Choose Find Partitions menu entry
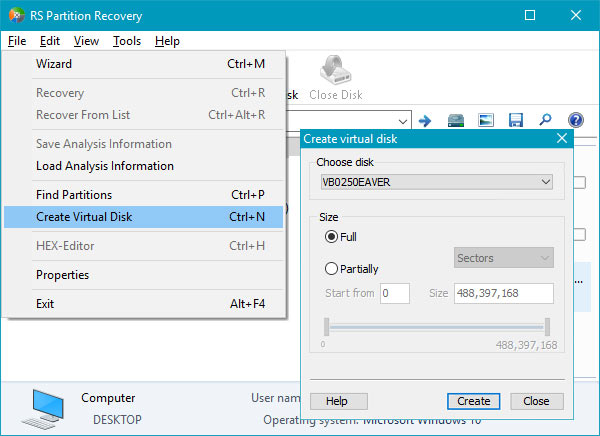The image size is (600, 436). pyautogui.click(x=143, y=194)
